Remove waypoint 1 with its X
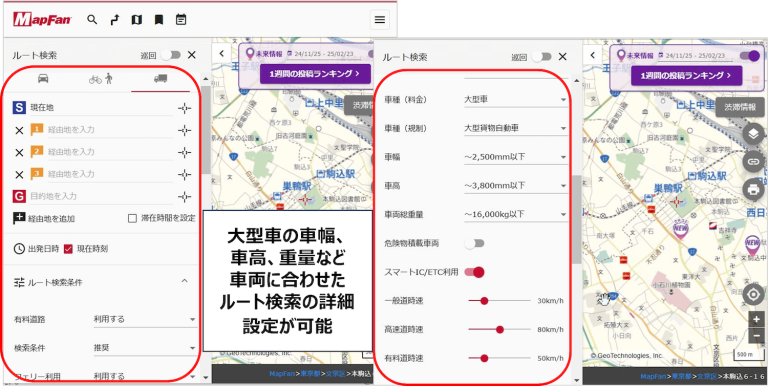Image resolution: width=768 pixels, height=386 pixels. (19, 131)
